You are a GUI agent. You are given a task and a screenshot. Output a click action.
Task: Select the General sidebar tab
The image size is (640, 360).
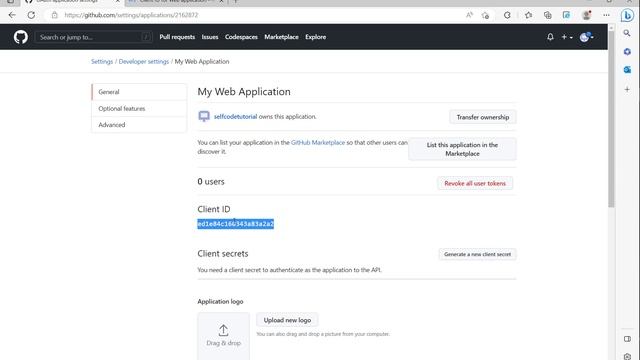pos(139,92)
